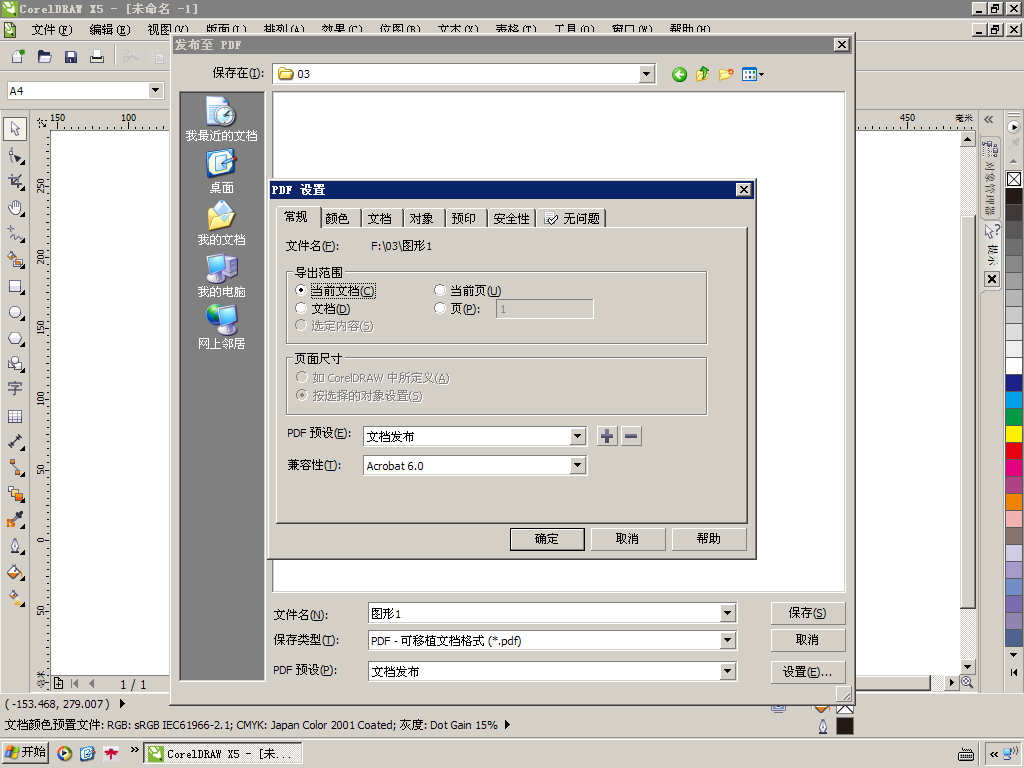Click the New document toolbar icon
Screen dimensions: 1024x768
[x=18, y=57]
